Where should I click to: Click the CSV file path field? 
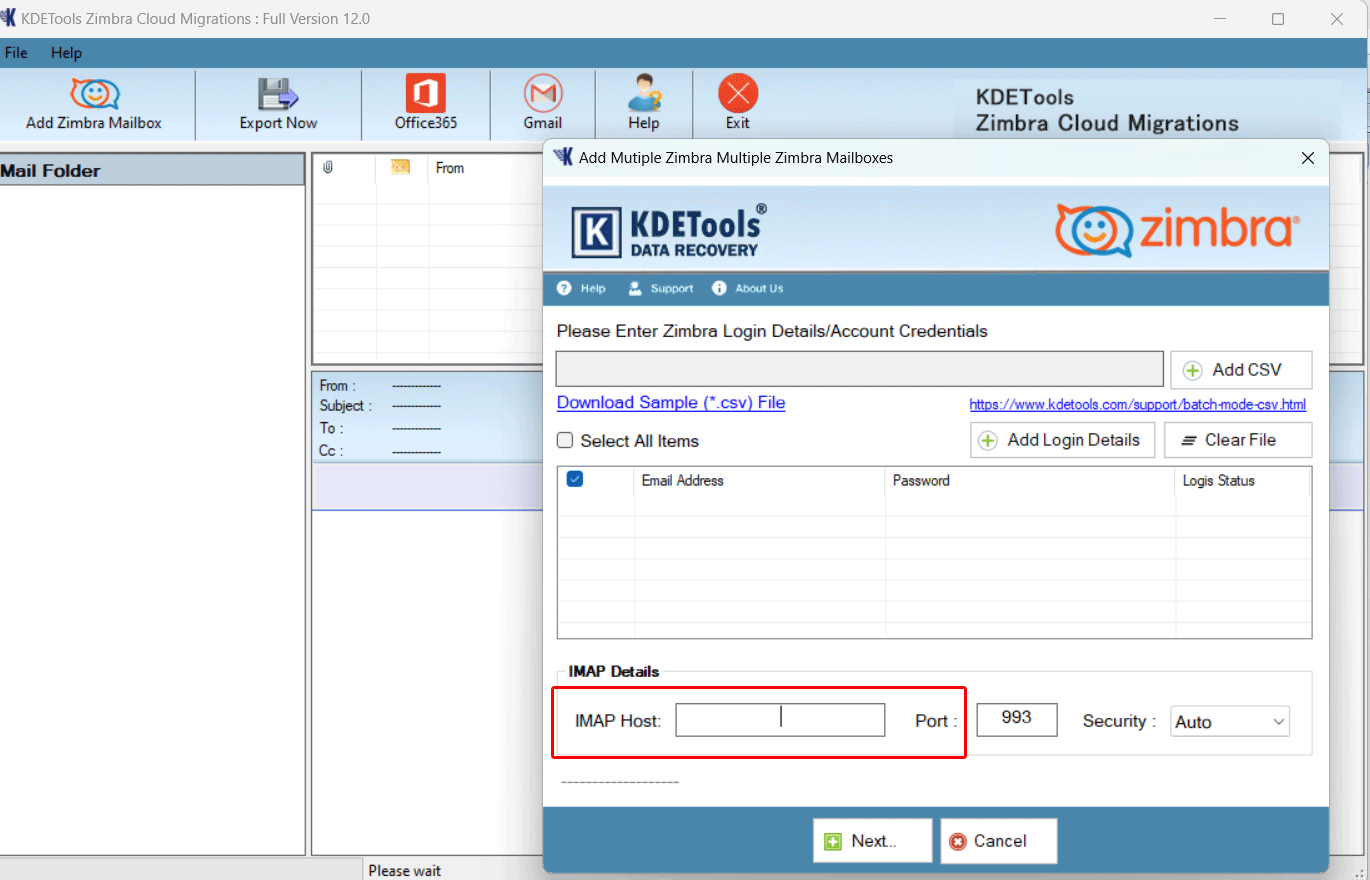pyautogui.click(x=860, y=369)
